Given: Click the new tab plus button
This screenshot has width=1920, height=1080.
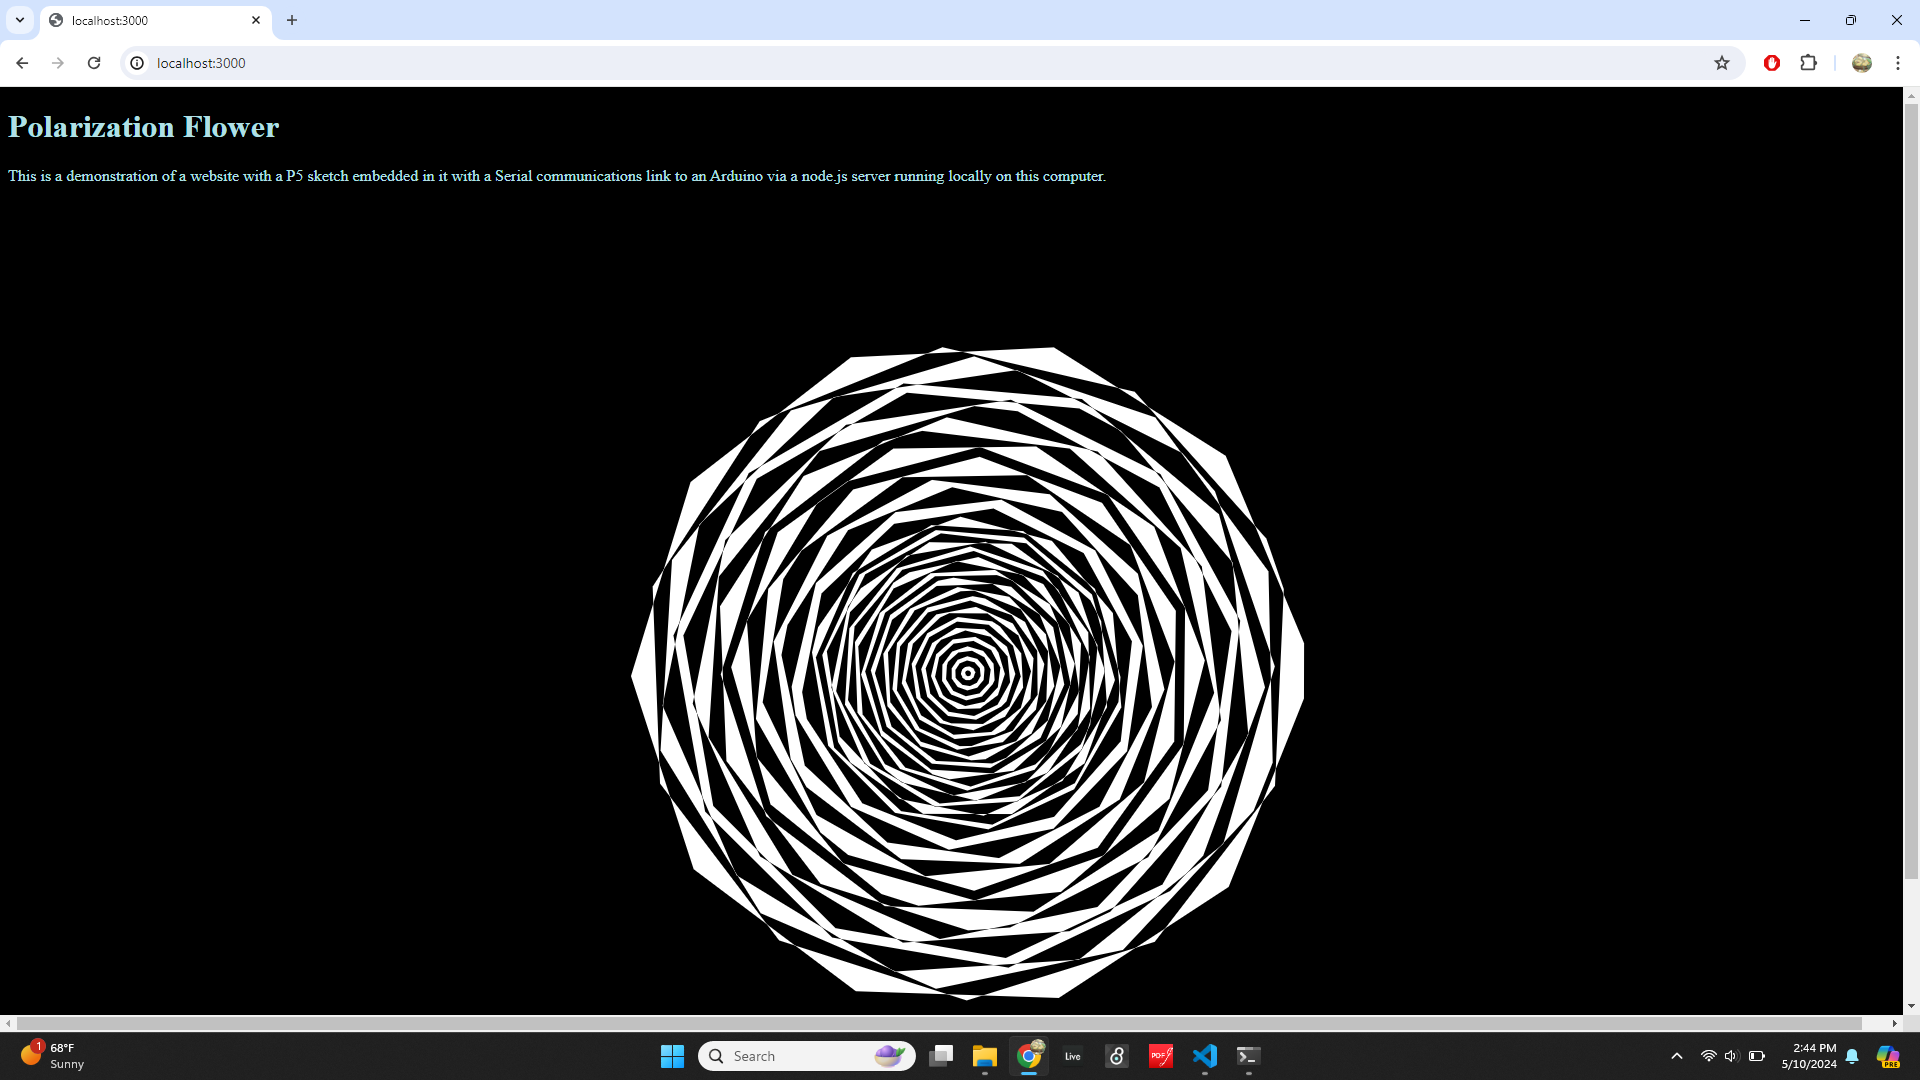Looking at the screenshot, I should point(291,20).
